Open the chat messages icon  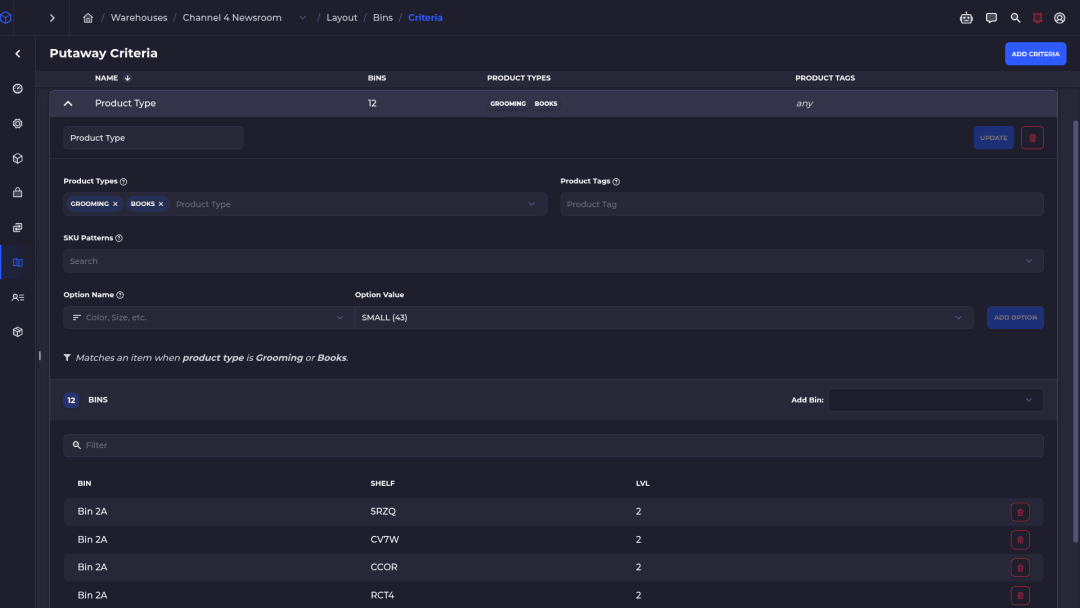[x=991, y=18]
